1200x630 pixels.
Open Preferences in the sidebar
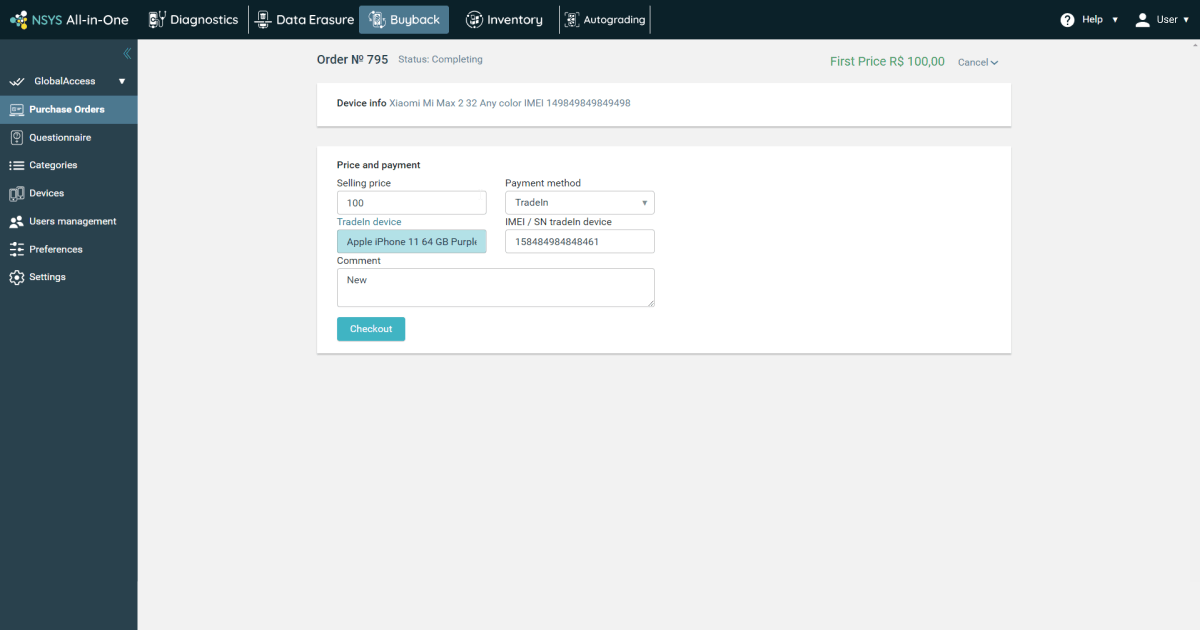69,250
